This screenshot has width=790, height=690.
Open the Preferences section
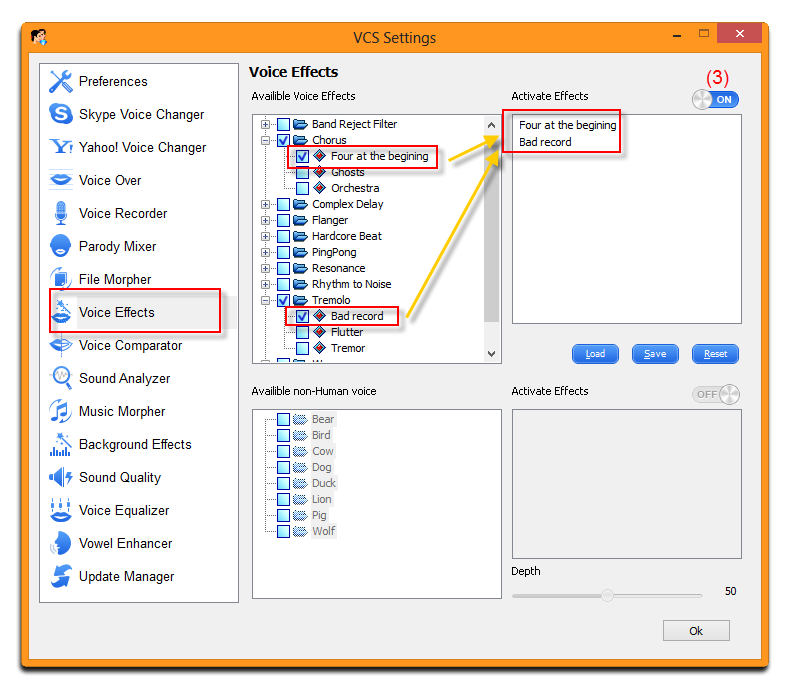tap(112, 82)
